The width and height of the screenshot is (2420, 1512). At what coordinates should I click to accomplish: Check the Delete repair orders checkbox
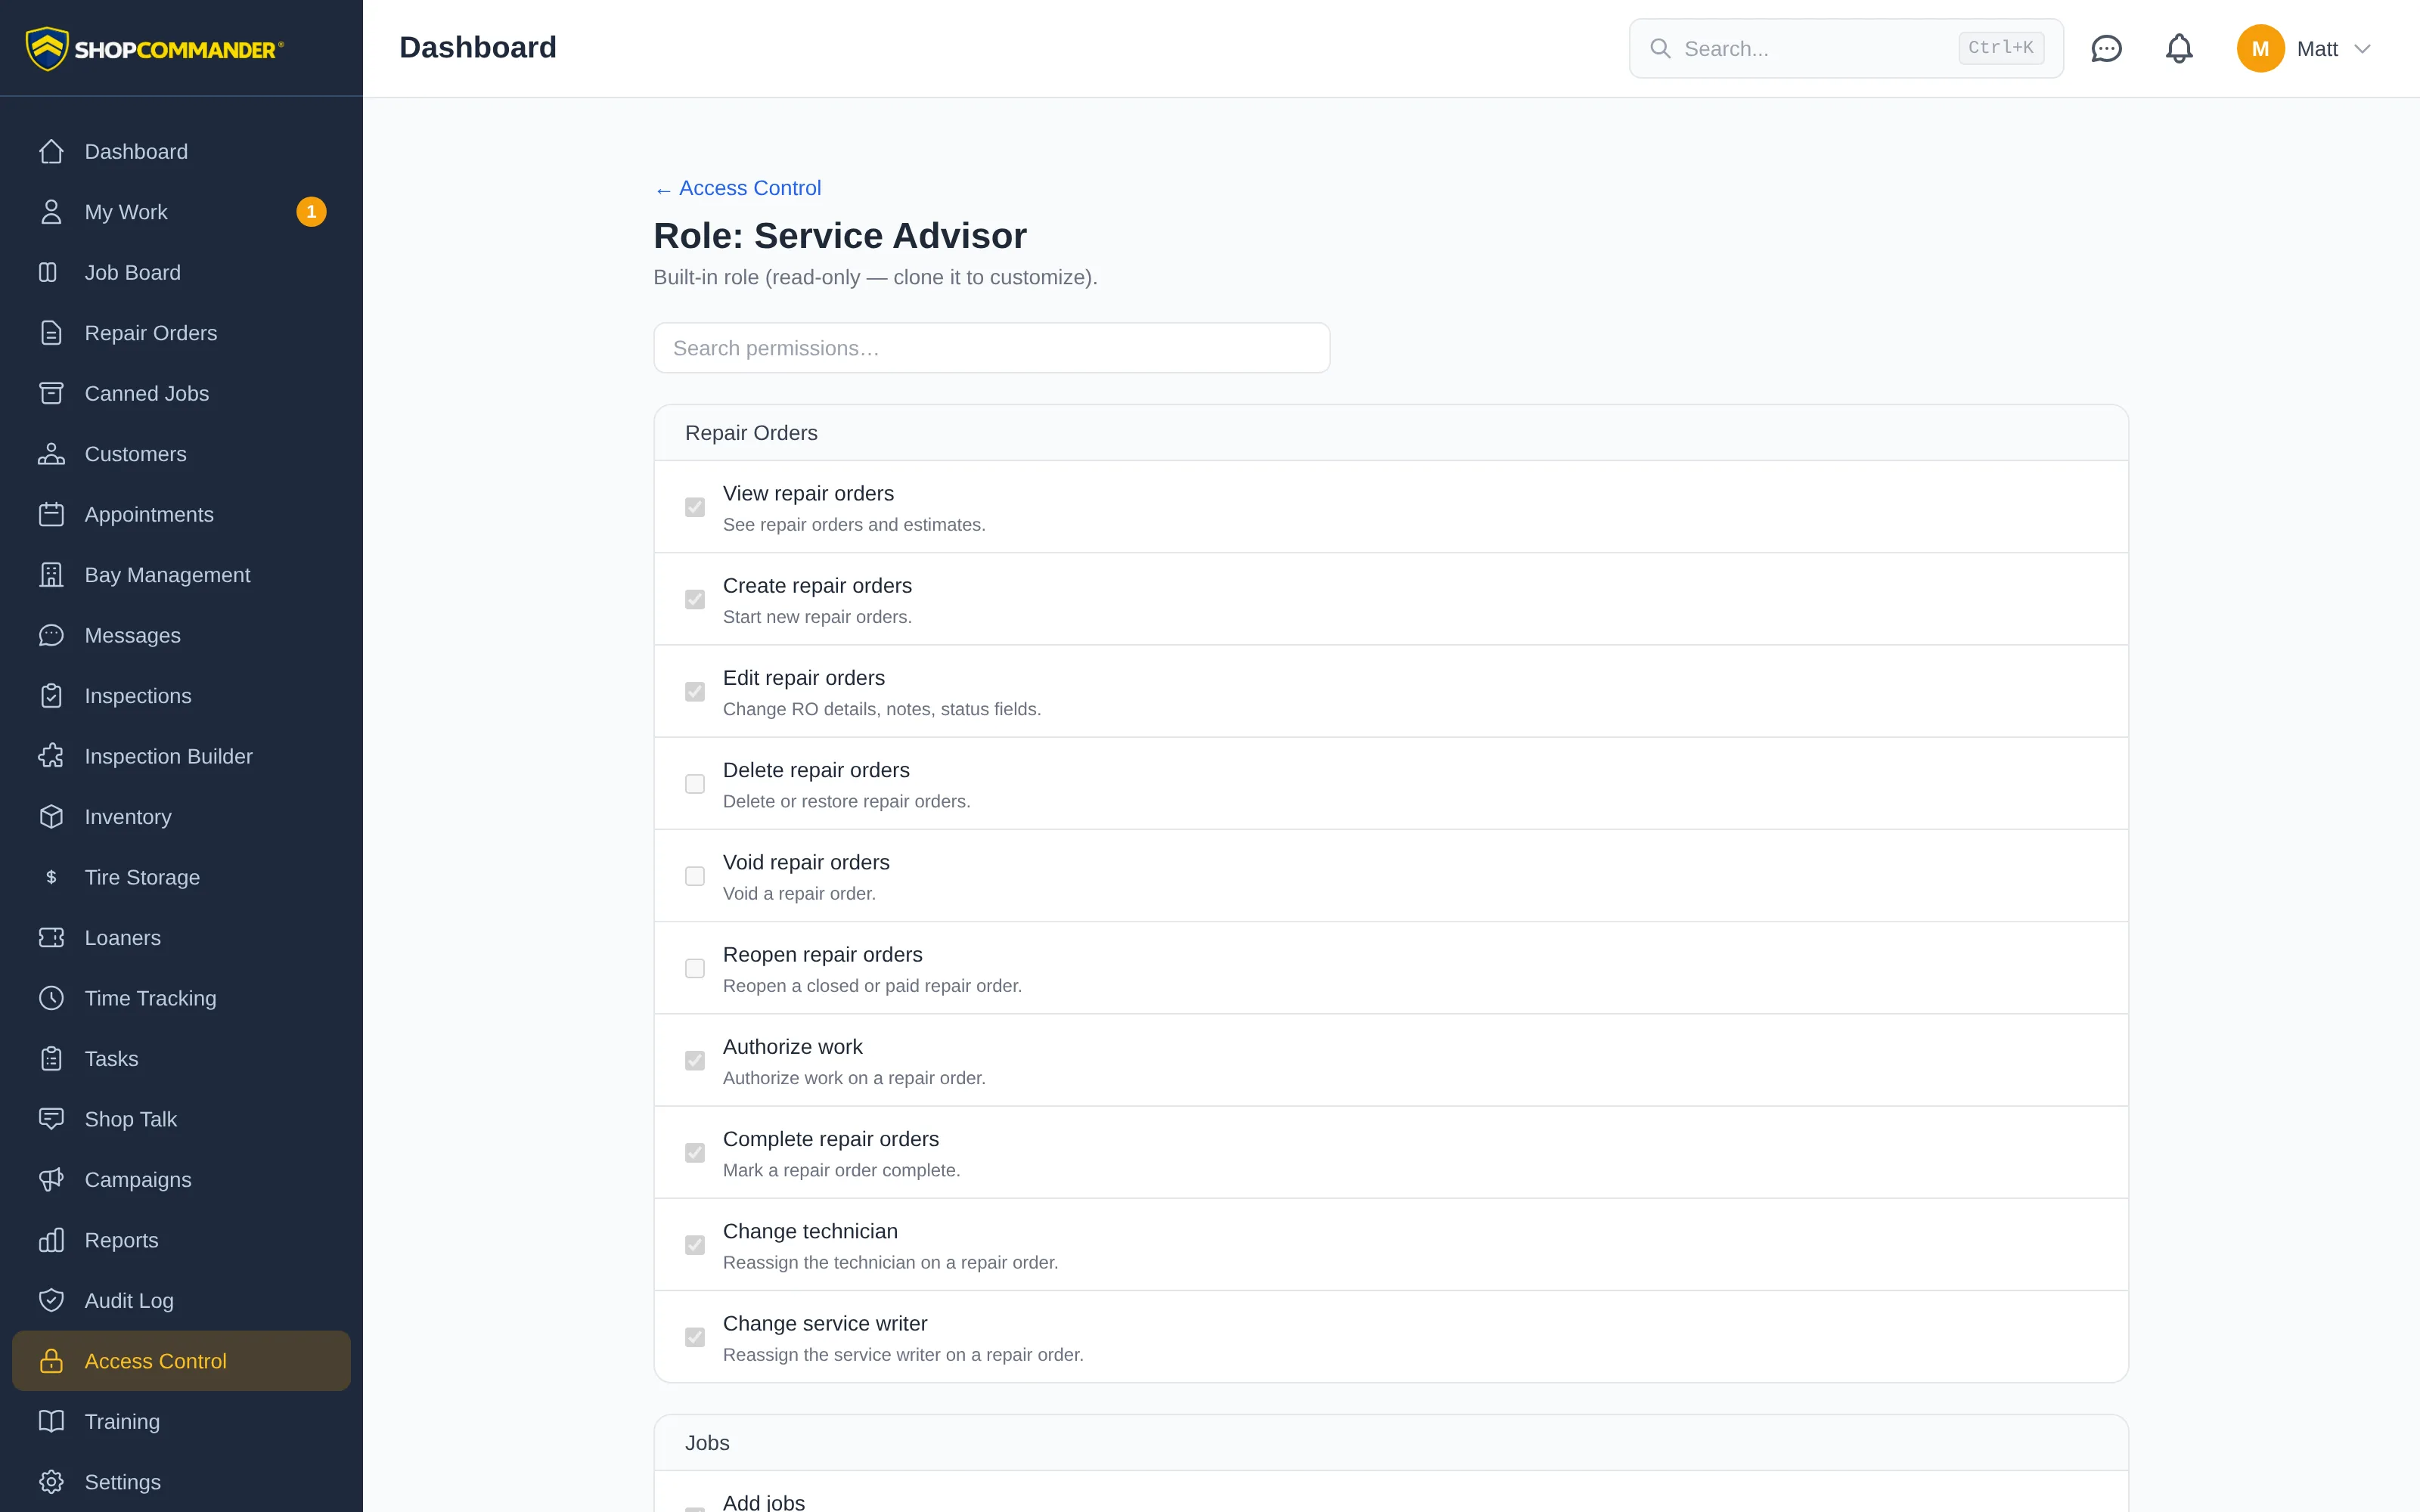(x=695, y=784)
